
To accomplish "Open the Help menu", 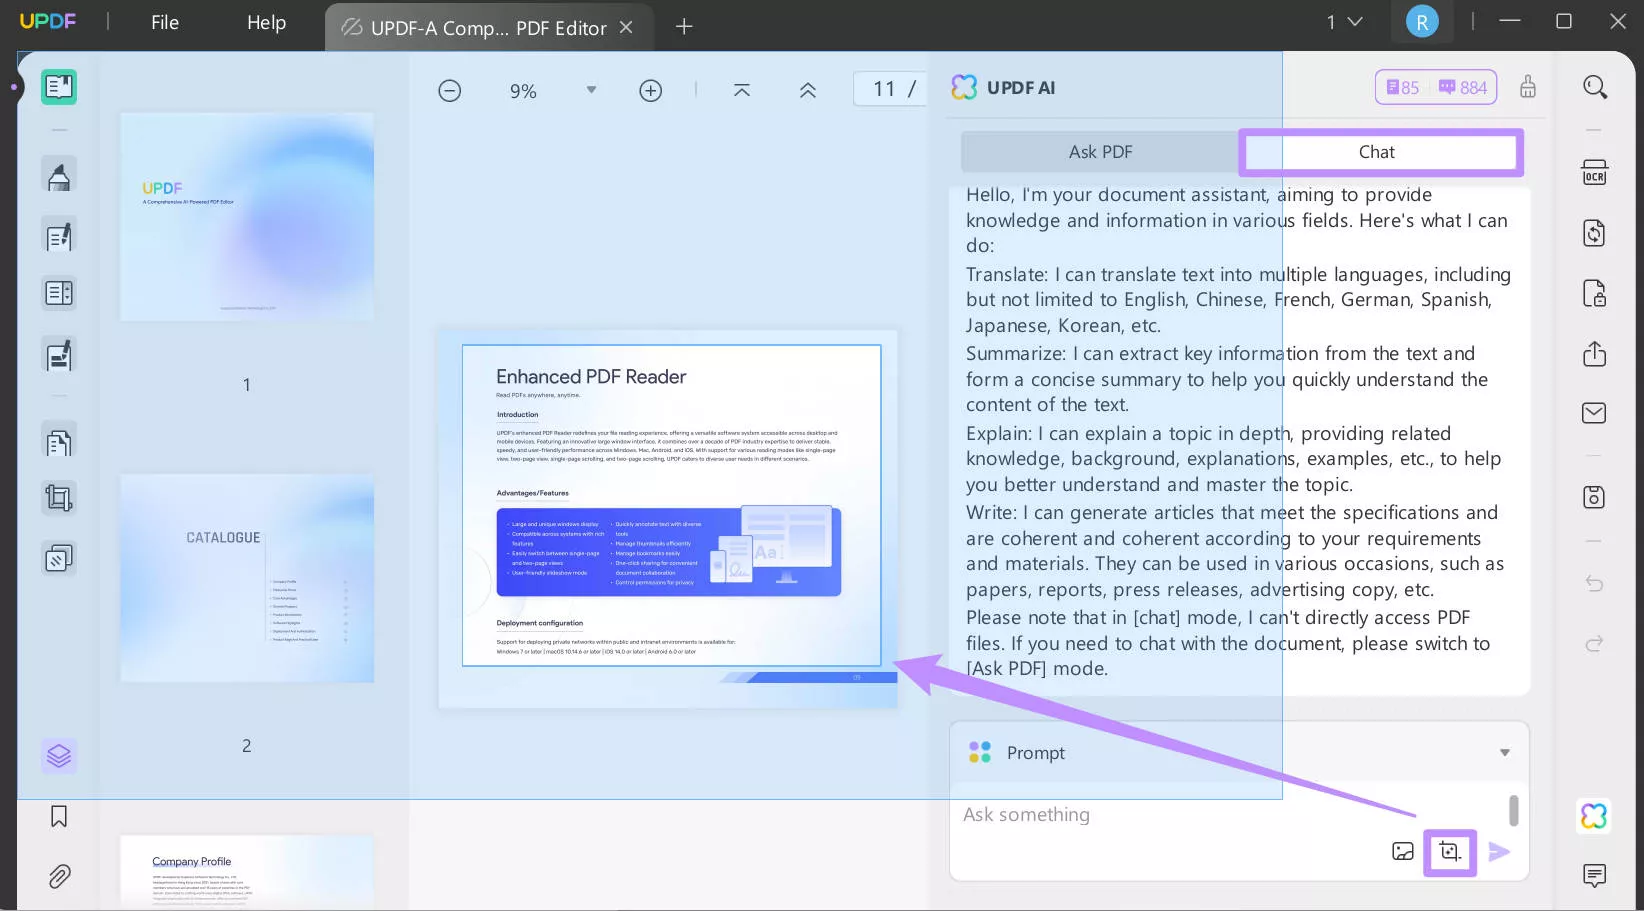I will (x=266, y=22).
